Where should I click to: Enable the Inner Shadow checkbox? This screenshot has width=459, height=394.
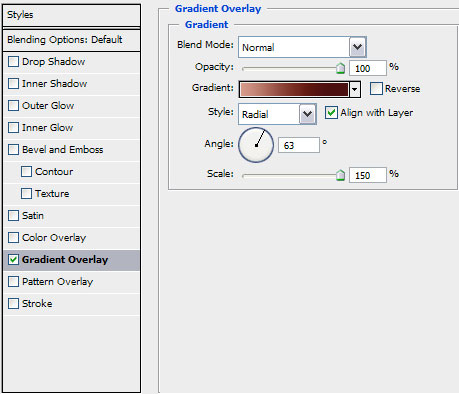(x=13, y=84)
